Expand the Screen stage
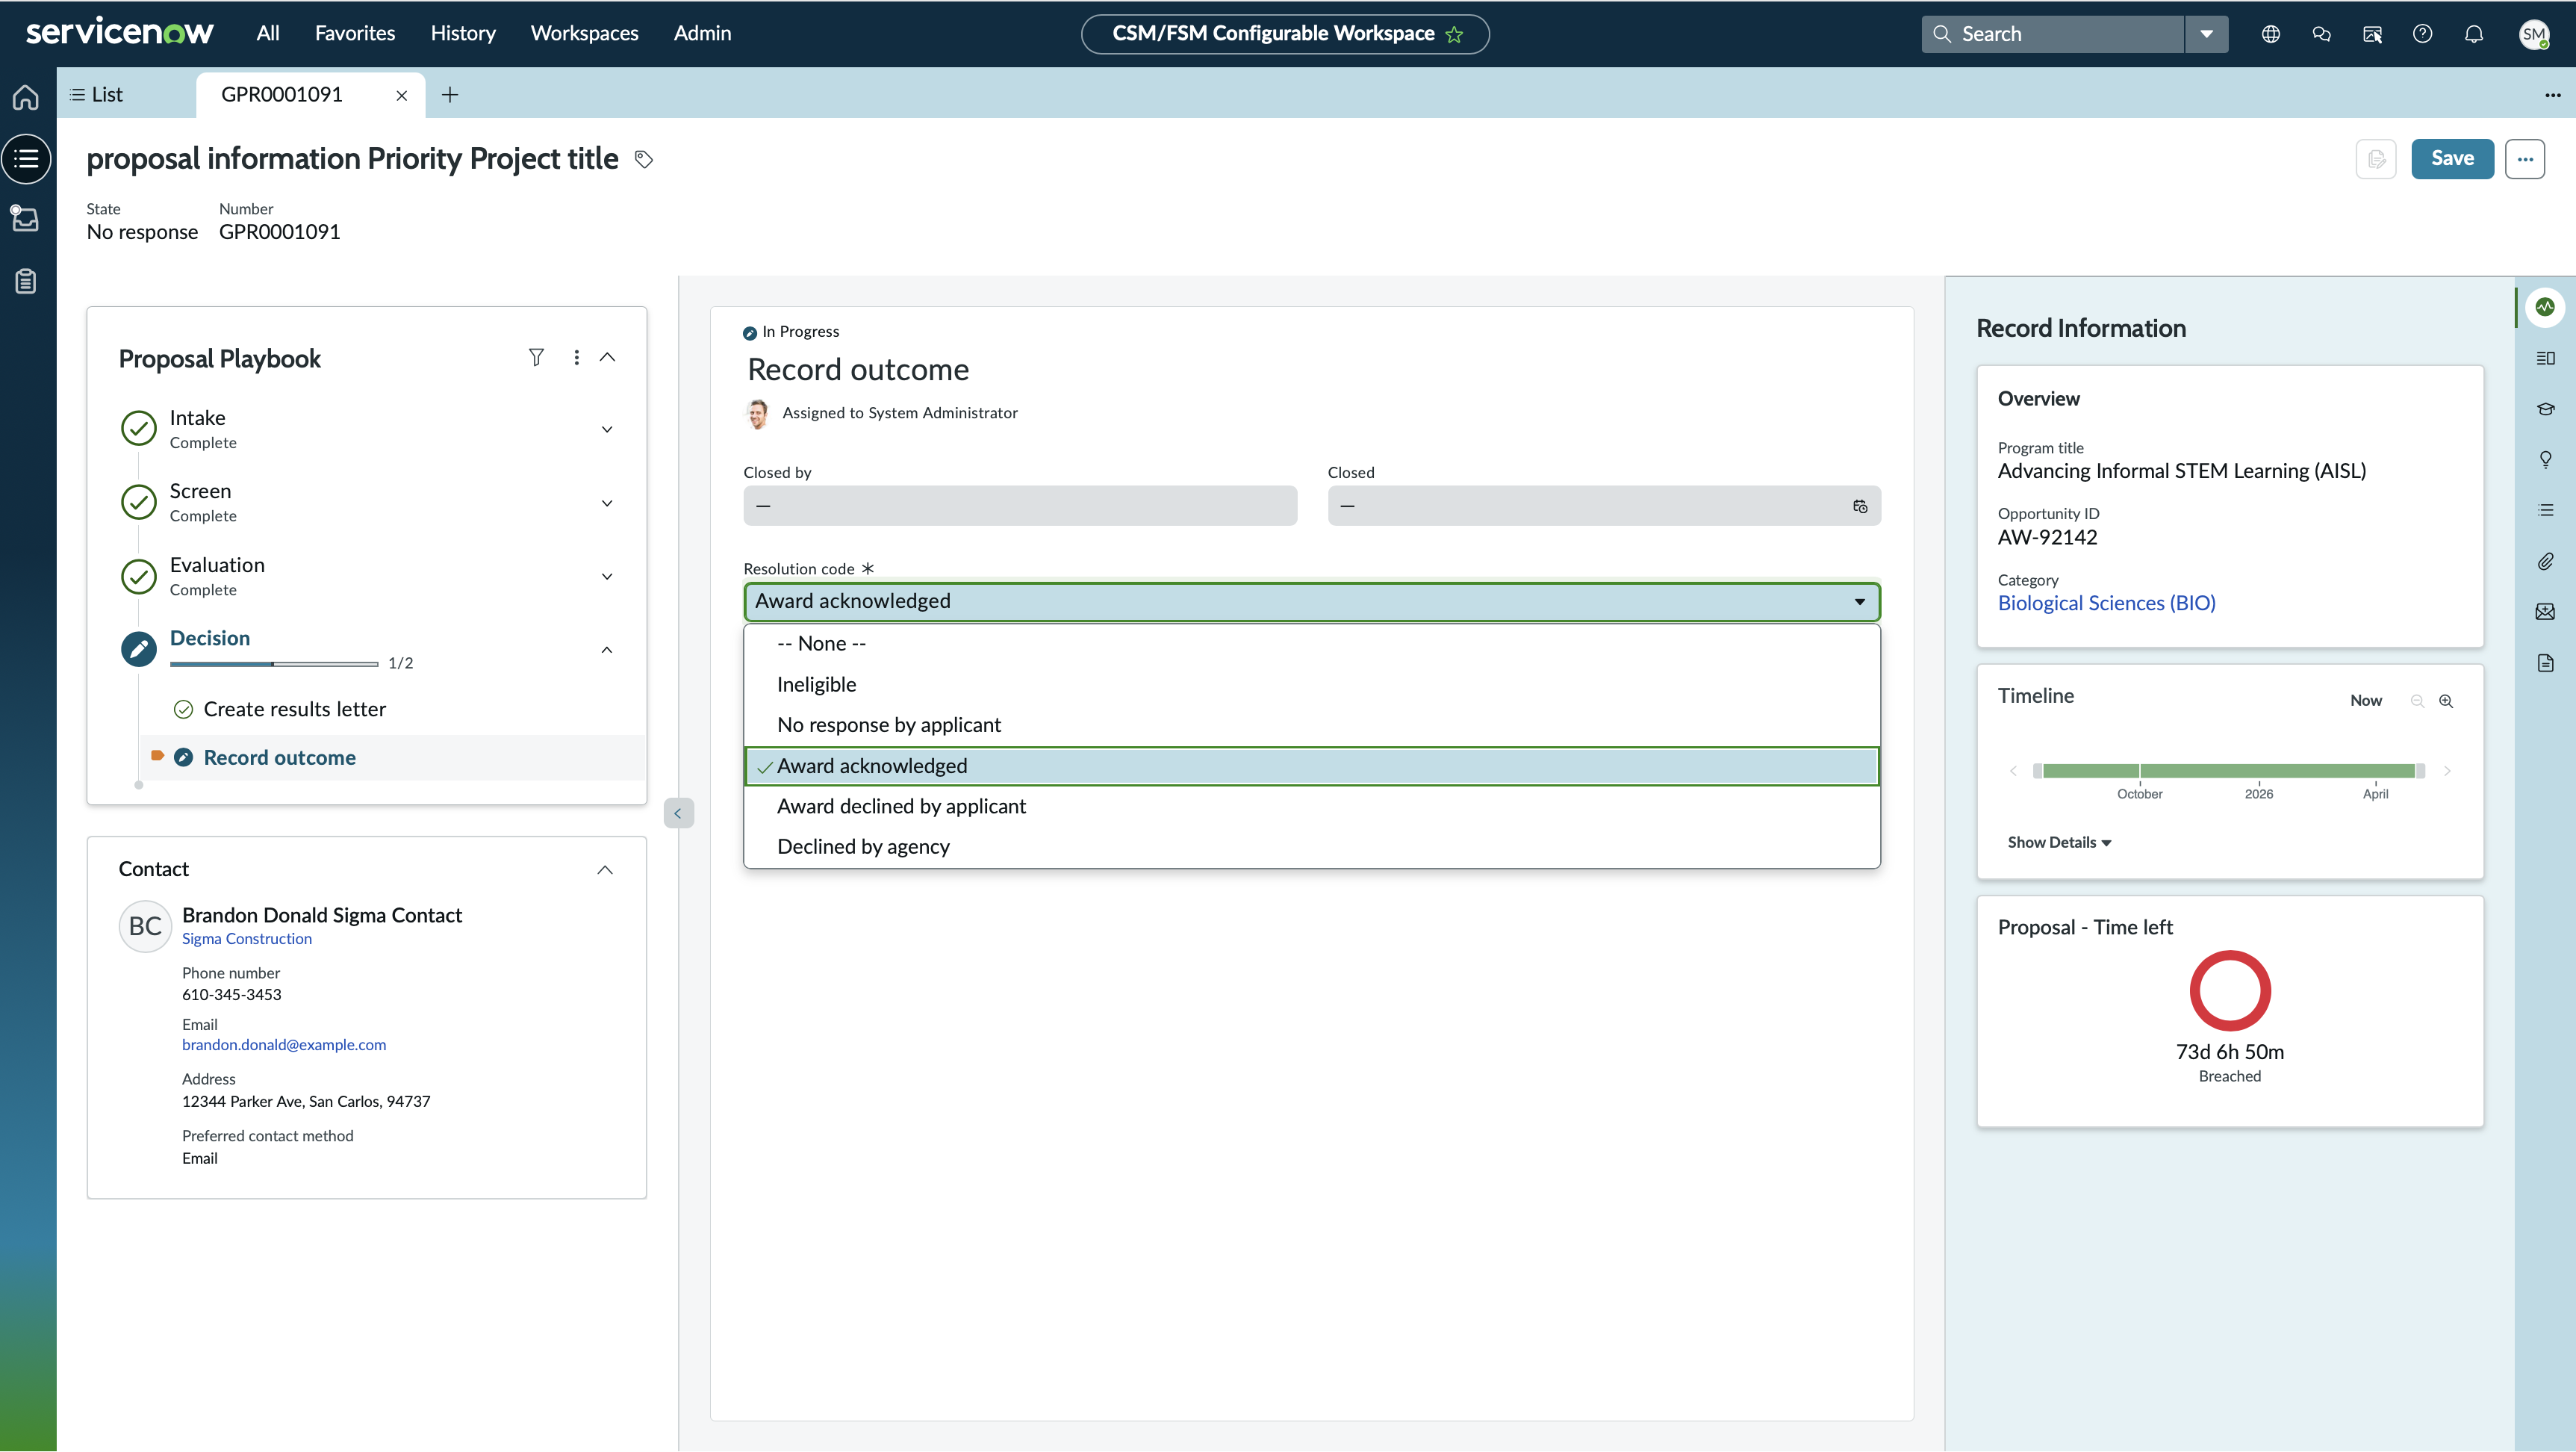The image size is (2576, 1452). [x=606, y=503]
